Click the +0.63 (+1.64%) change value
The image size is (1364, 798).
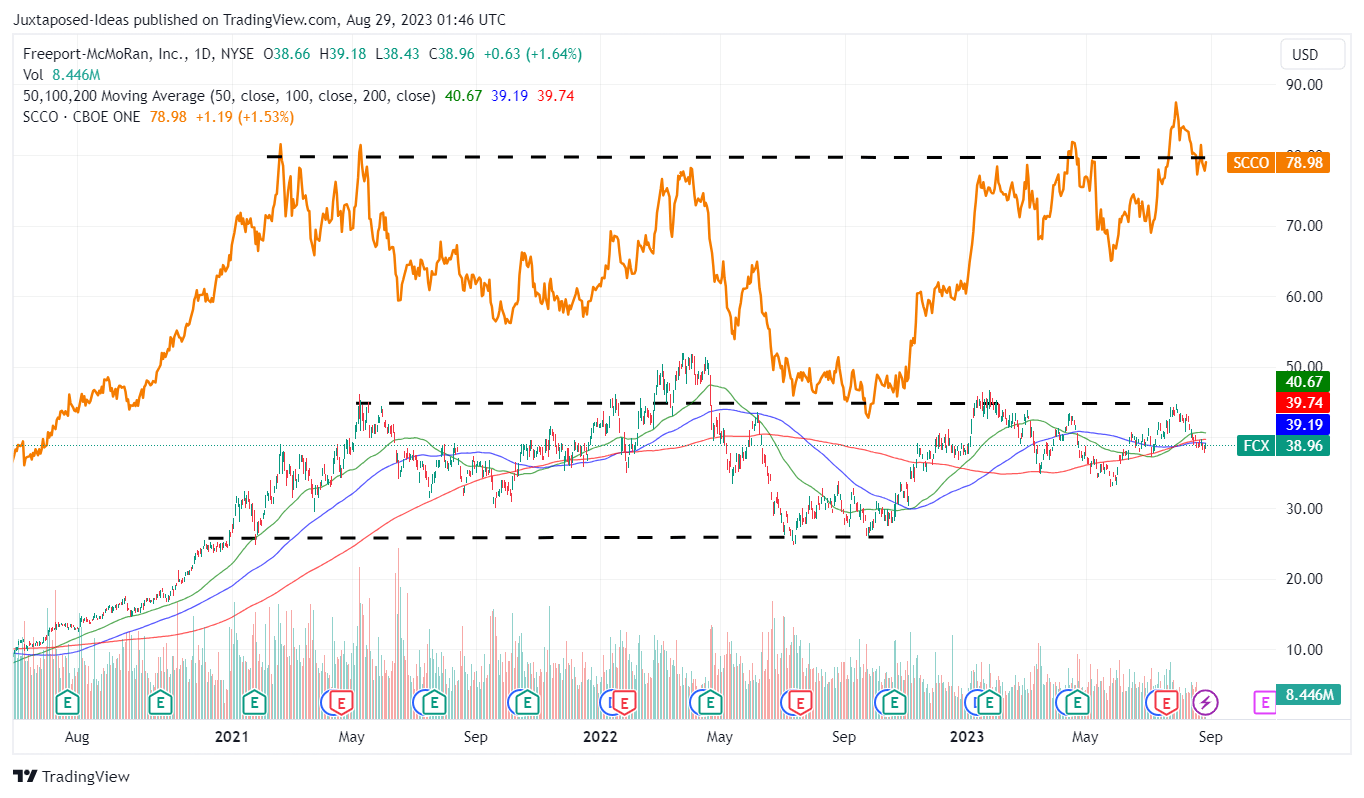tap(534, 54)
